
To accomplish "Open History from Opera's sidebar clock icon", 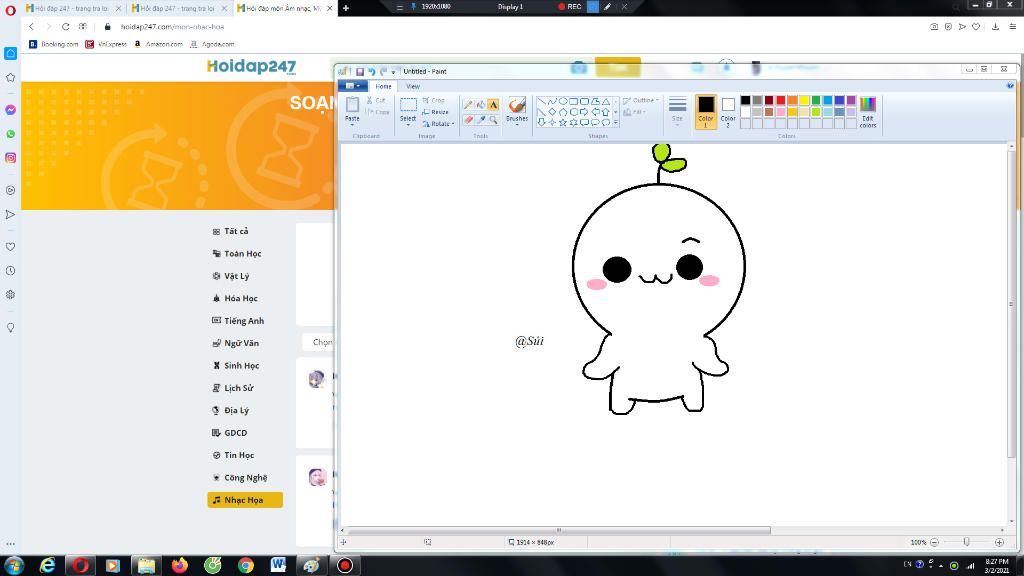I will (x=10, y=270).
